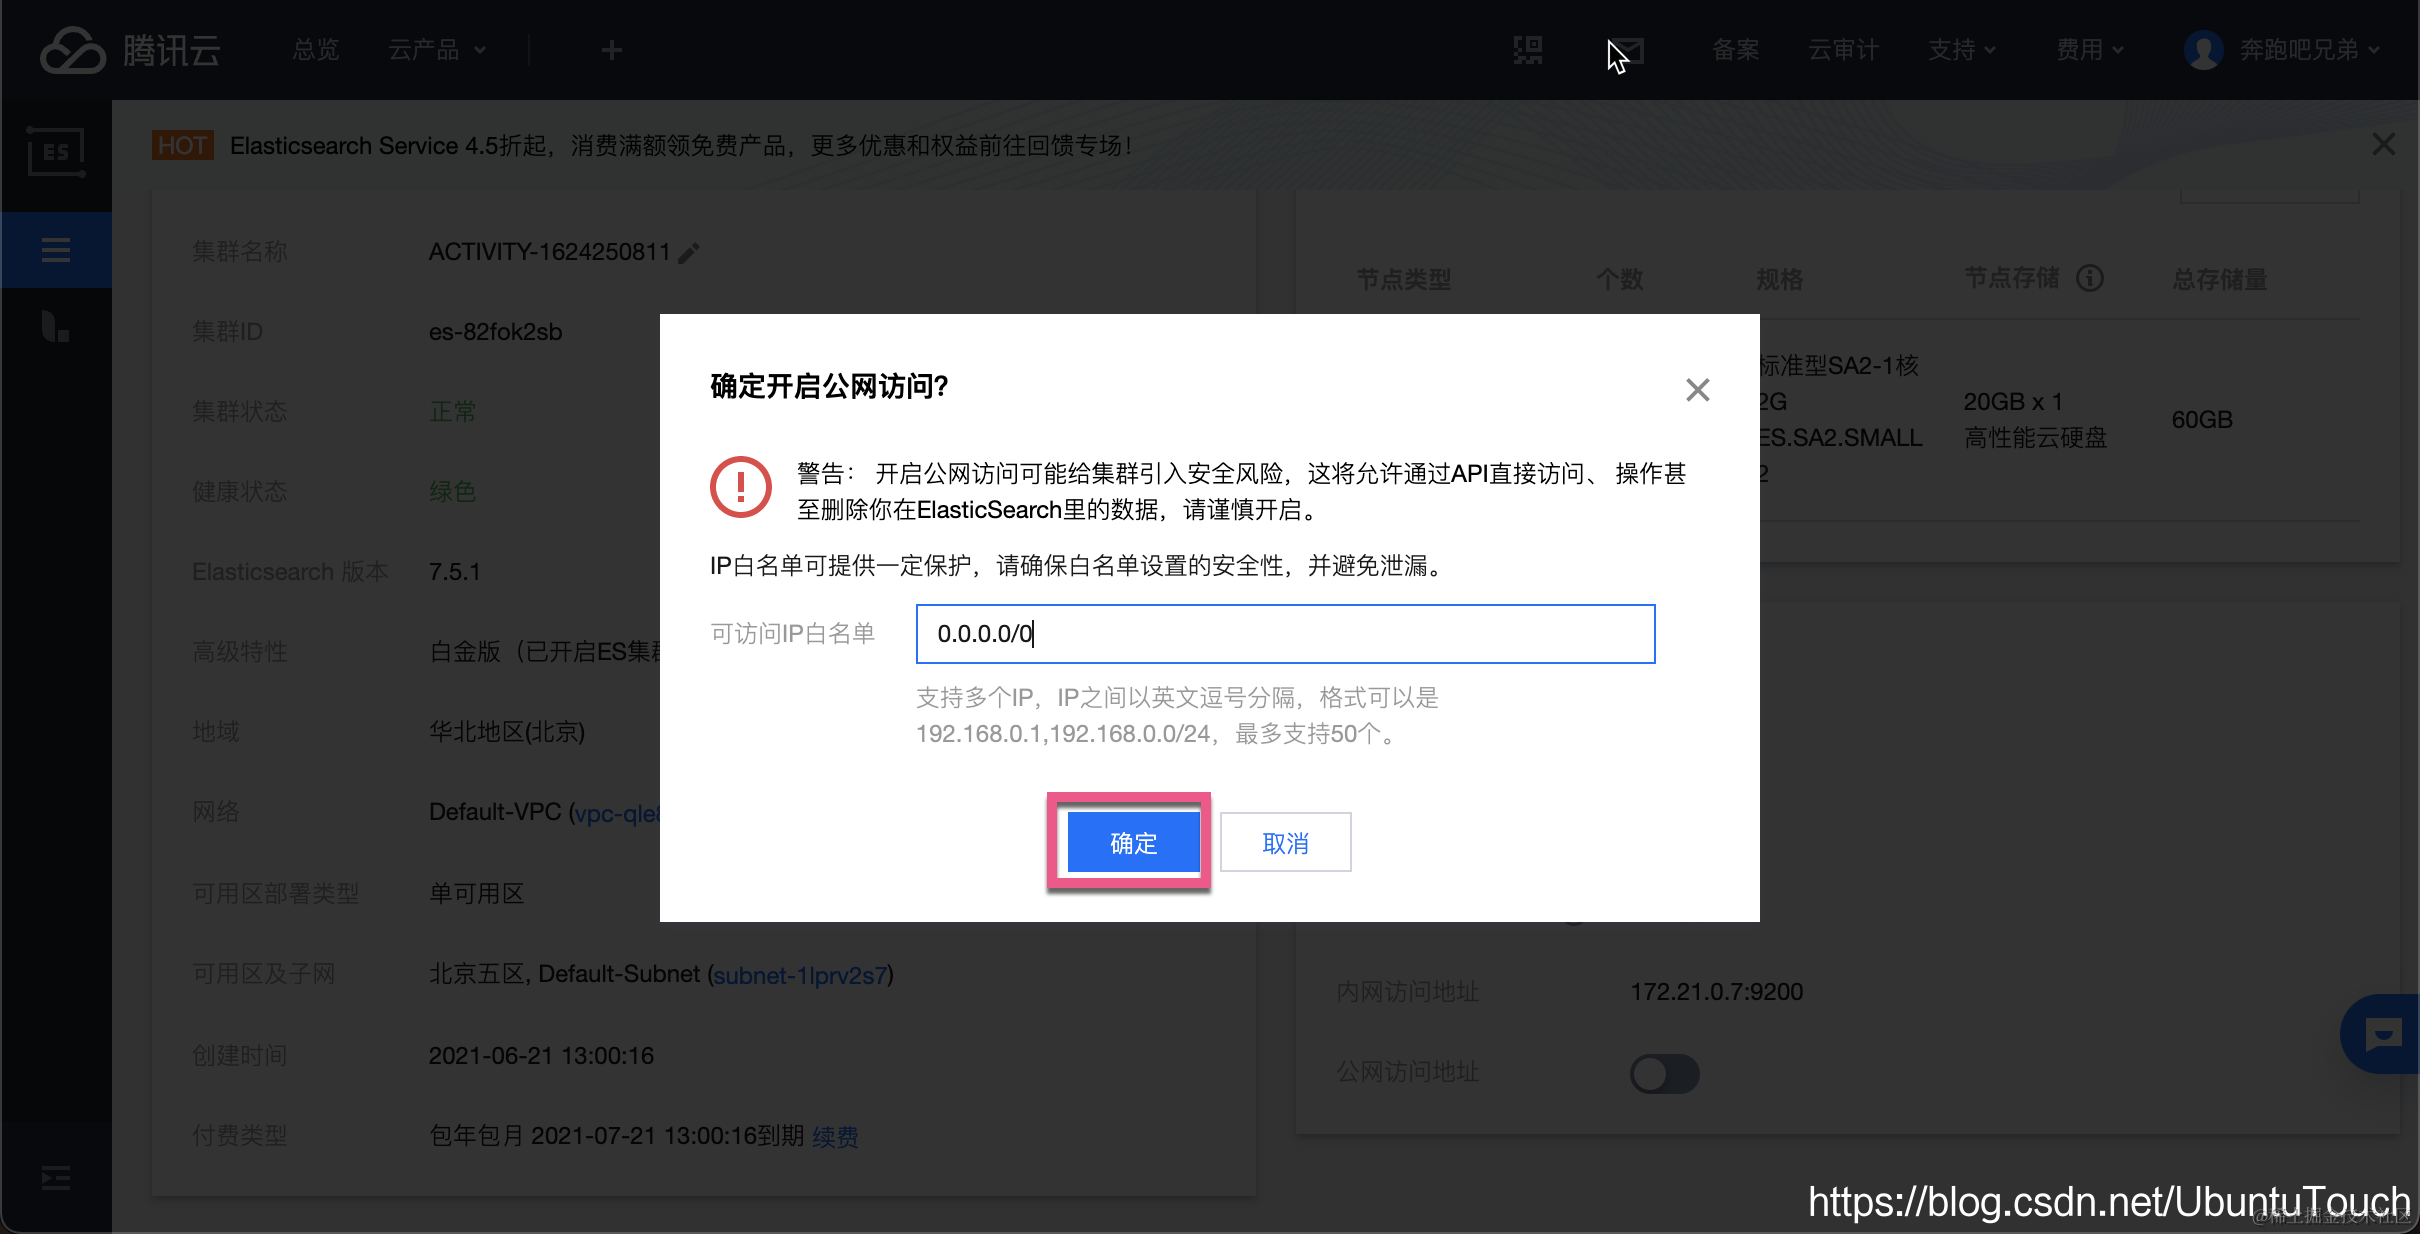This screenshot has width=2420, height=1234.
Task: Open the 奔跑吧兄弟 account dropdown
Action: [x=2283, y=50]
